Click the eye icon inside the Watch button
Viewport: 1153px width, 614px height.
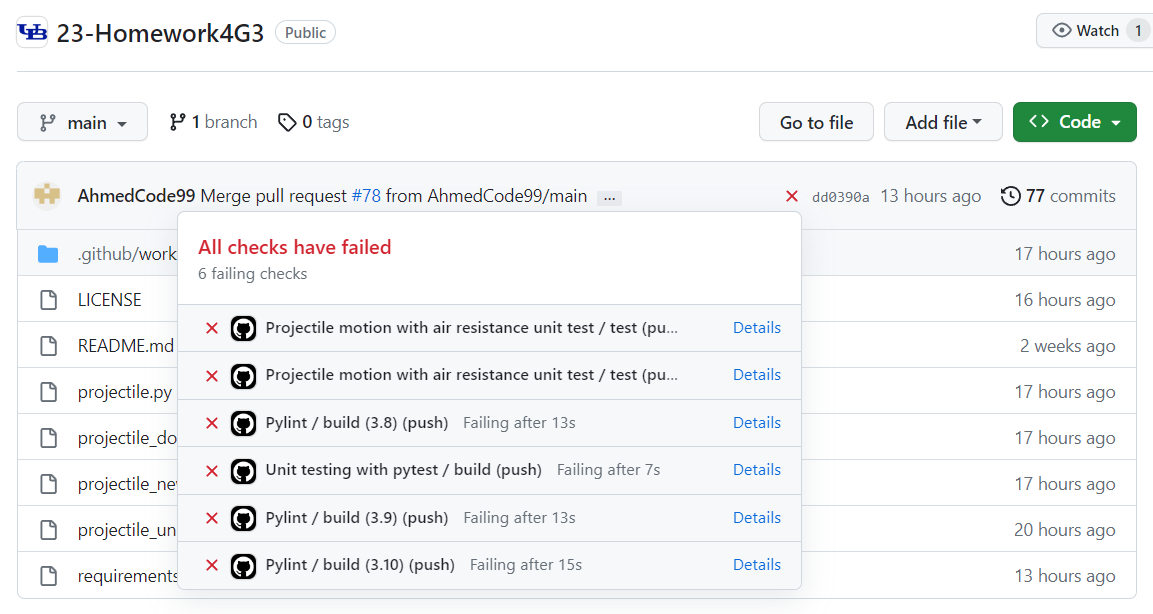(x=1062, y=30)
